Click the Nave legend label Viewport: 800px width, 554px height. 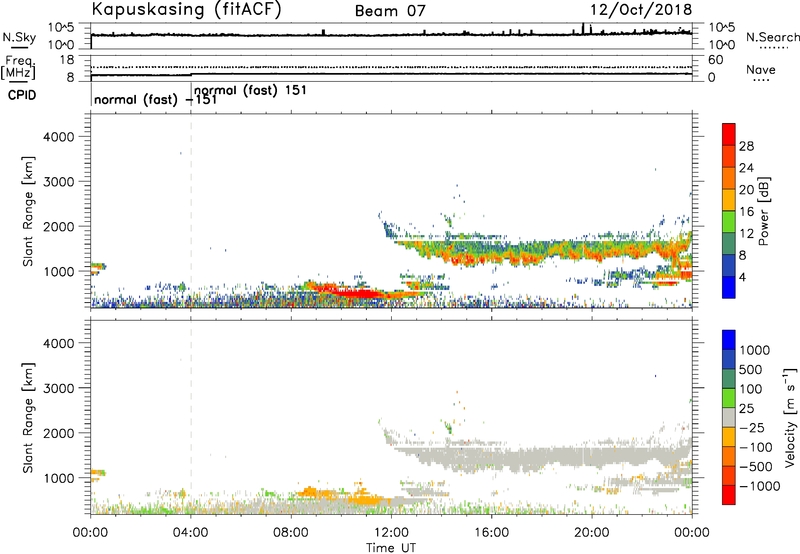coord(761,70)
